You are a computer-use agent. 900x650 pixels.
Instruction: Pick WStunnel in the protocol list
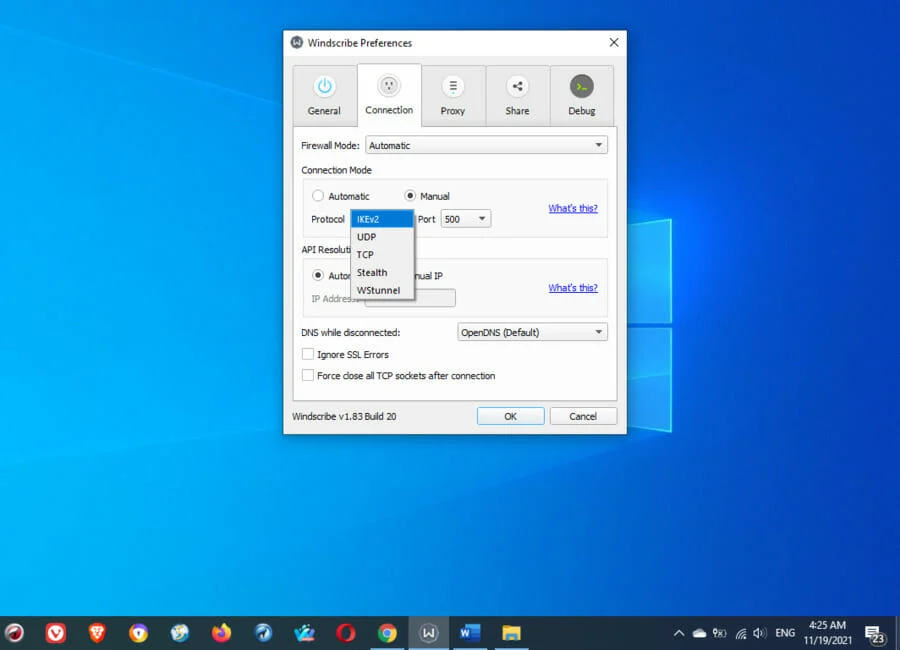(381, 290)
